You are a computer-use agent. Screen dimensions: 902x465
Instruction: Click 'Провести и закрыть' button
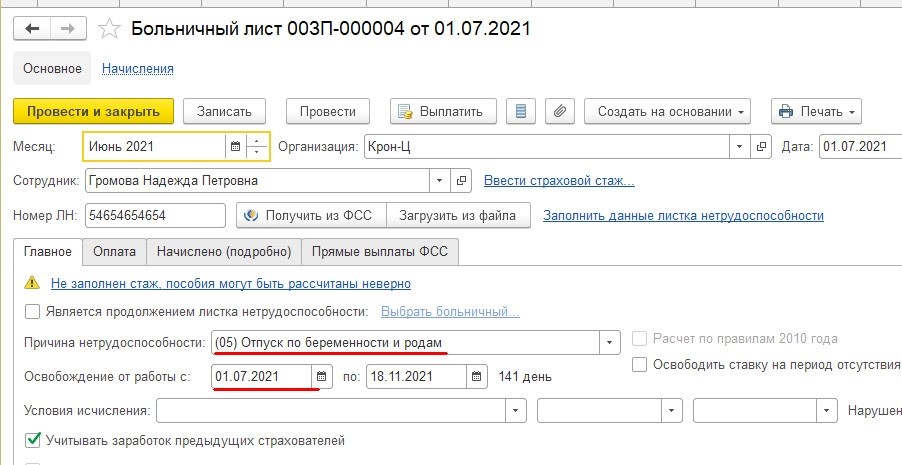tap(94, 111)
